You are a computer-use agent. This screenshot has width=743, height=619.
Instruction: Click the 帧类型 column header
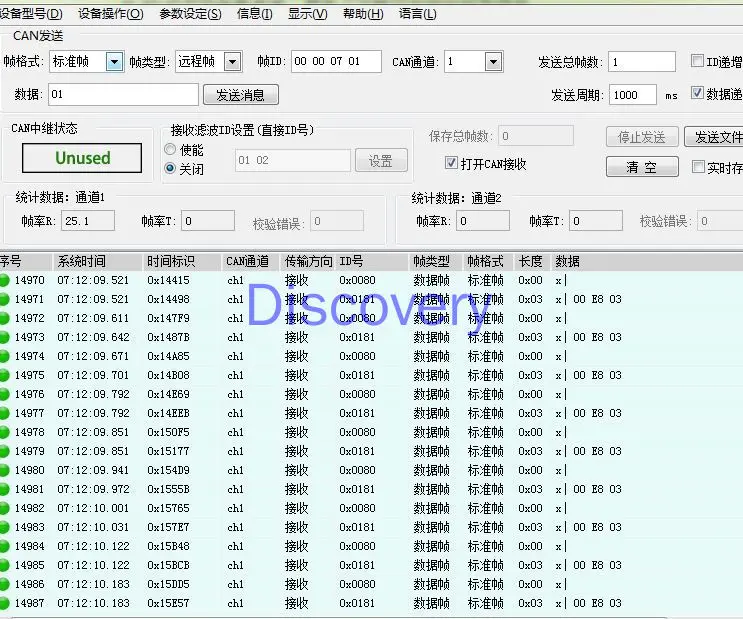[435, 261]
